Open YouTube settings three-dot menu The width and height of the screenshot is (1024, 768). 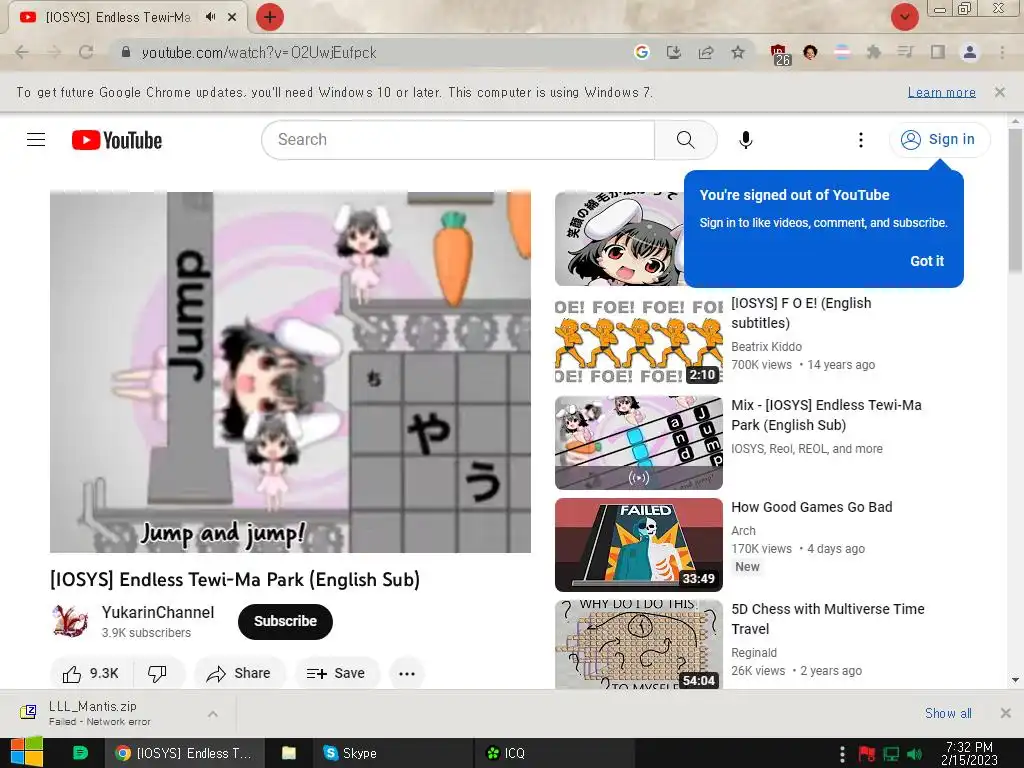pos(861,140)
